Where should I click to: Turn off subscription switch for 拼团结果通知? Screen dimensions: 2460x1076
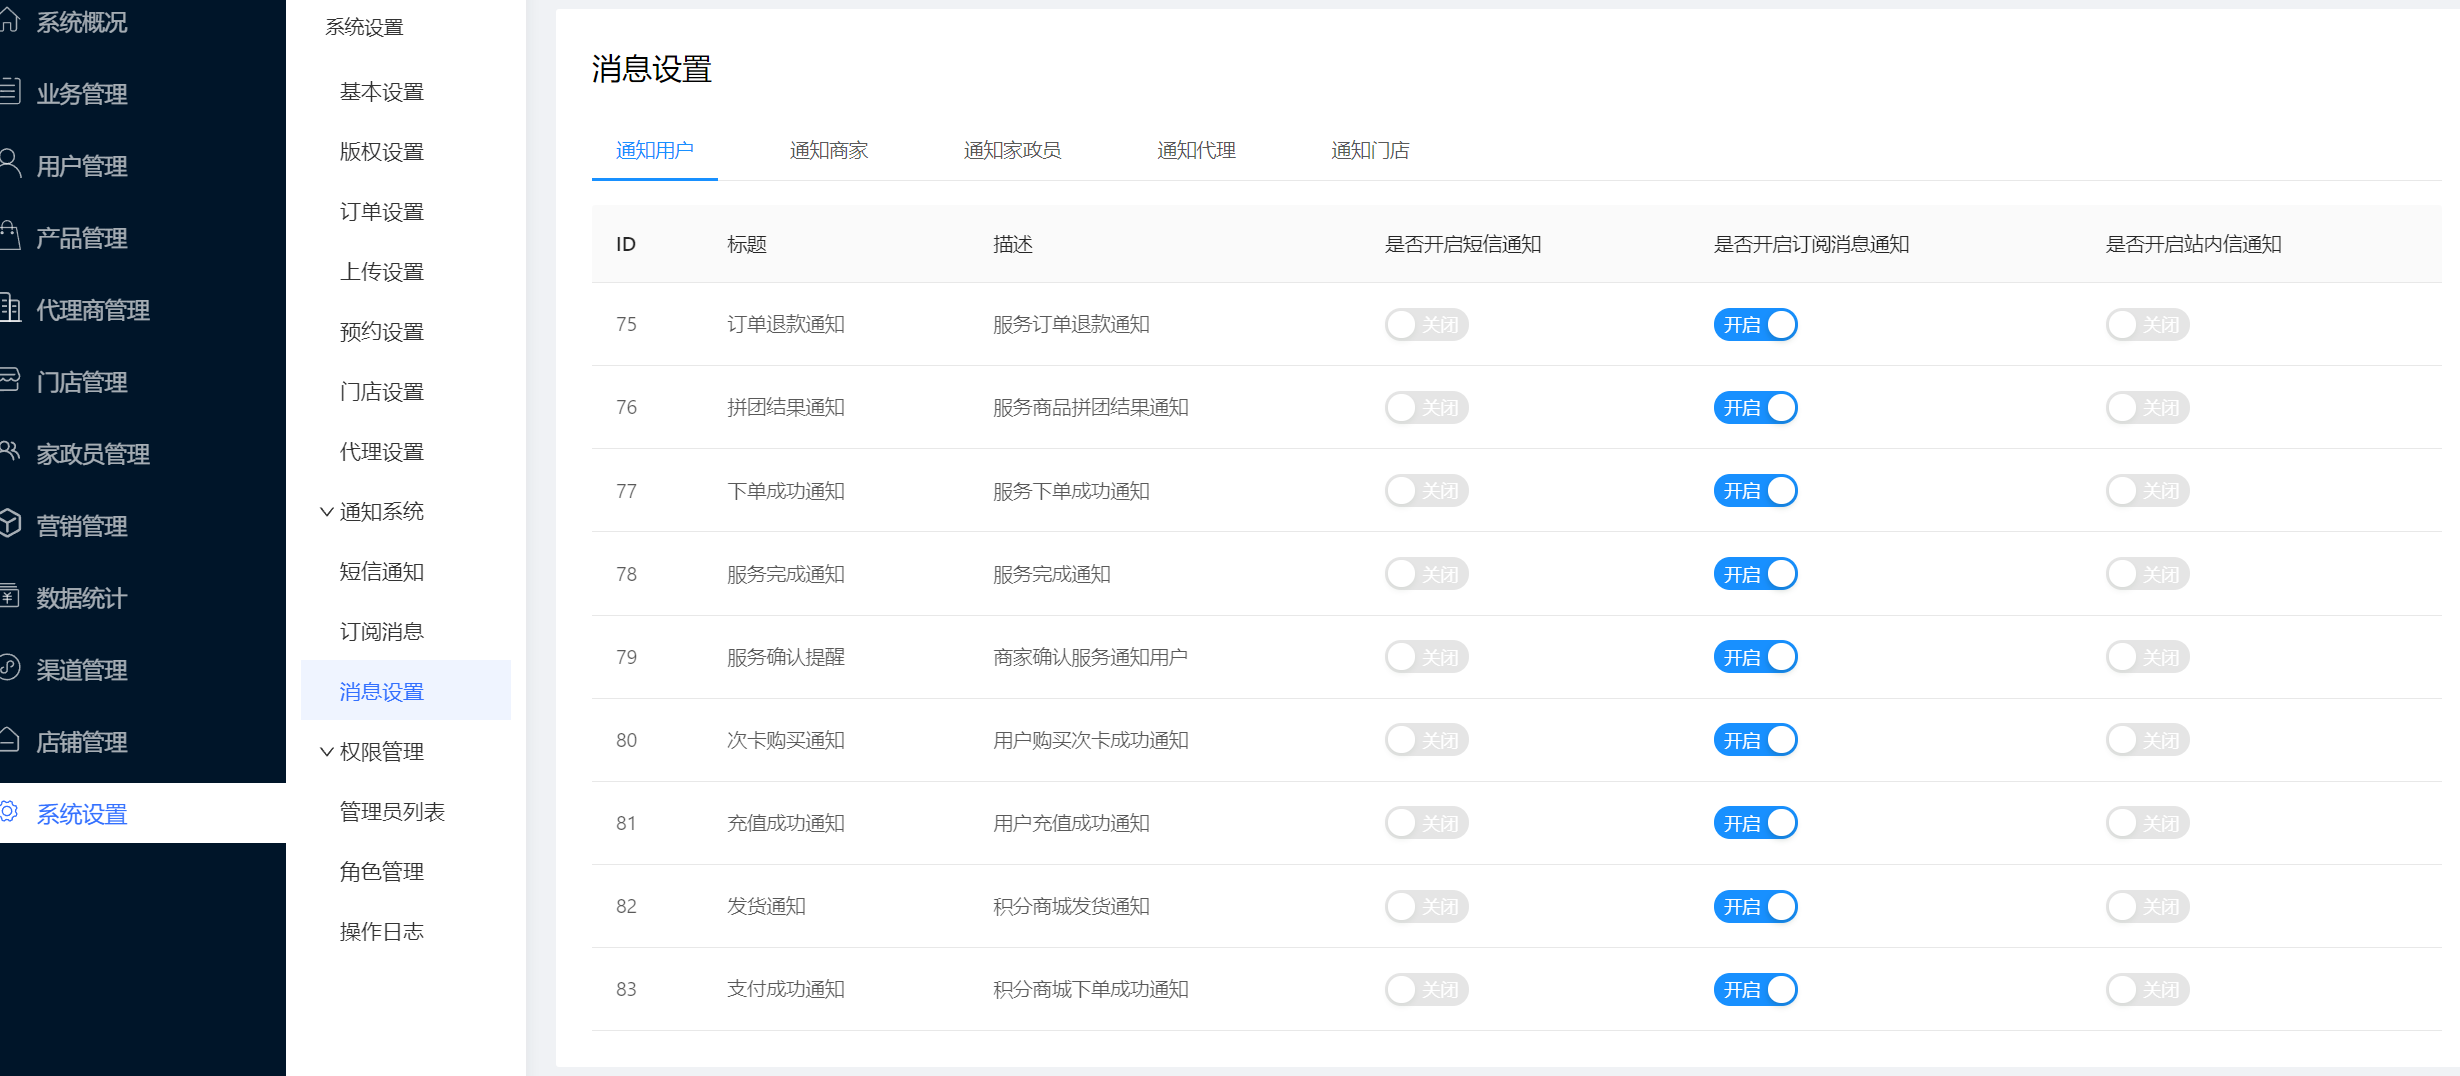[1755, 408]
